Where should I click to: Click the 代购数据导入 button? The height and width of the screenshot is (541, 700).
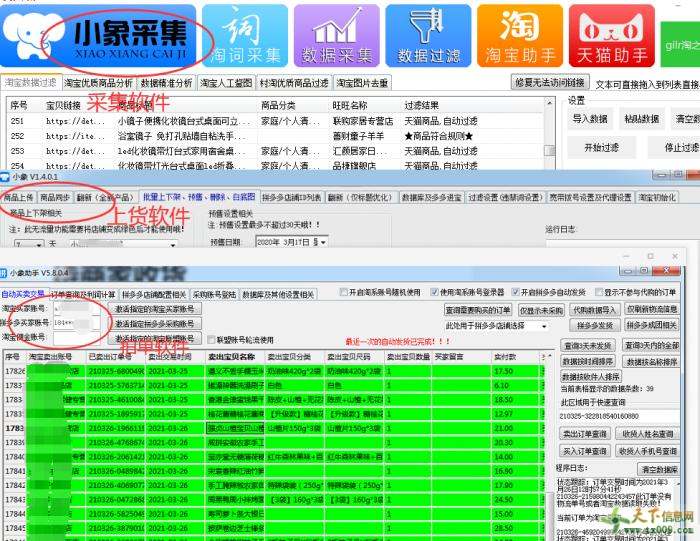click(594, 310)
